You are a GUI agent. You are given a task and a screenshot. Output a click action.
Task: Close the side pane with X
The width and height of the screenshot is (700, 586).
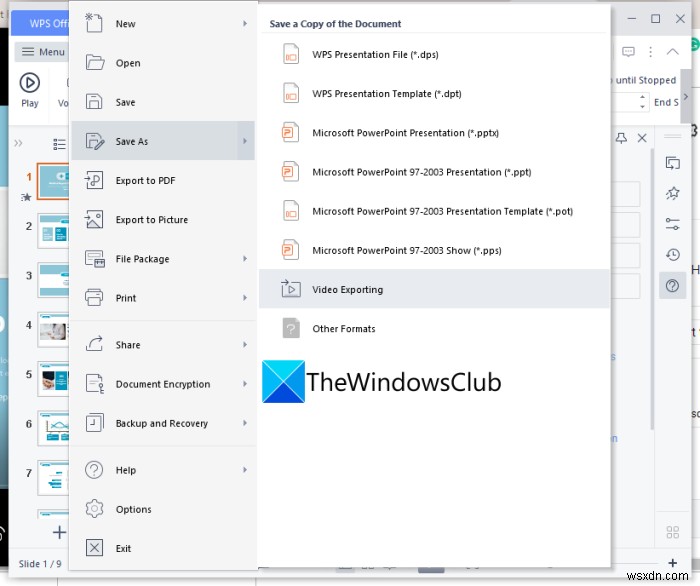(x=642, y=138)
